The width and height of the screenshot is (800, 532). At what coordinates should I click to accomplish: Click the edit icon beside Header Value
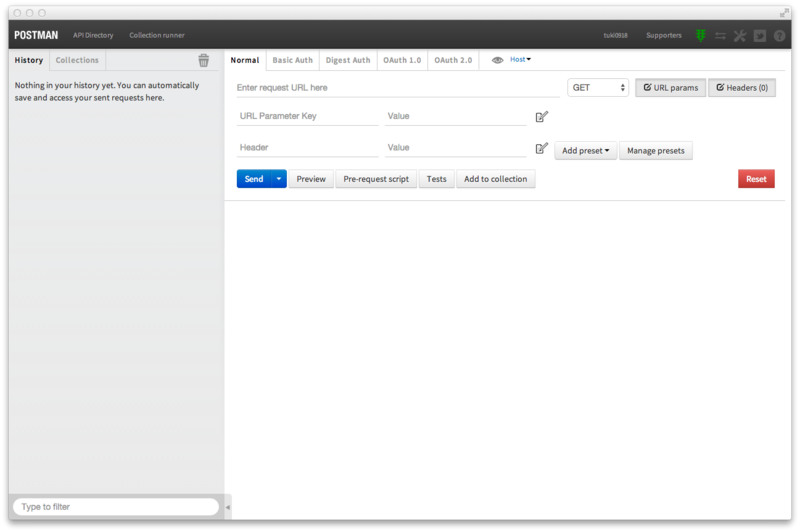[542, 148]
